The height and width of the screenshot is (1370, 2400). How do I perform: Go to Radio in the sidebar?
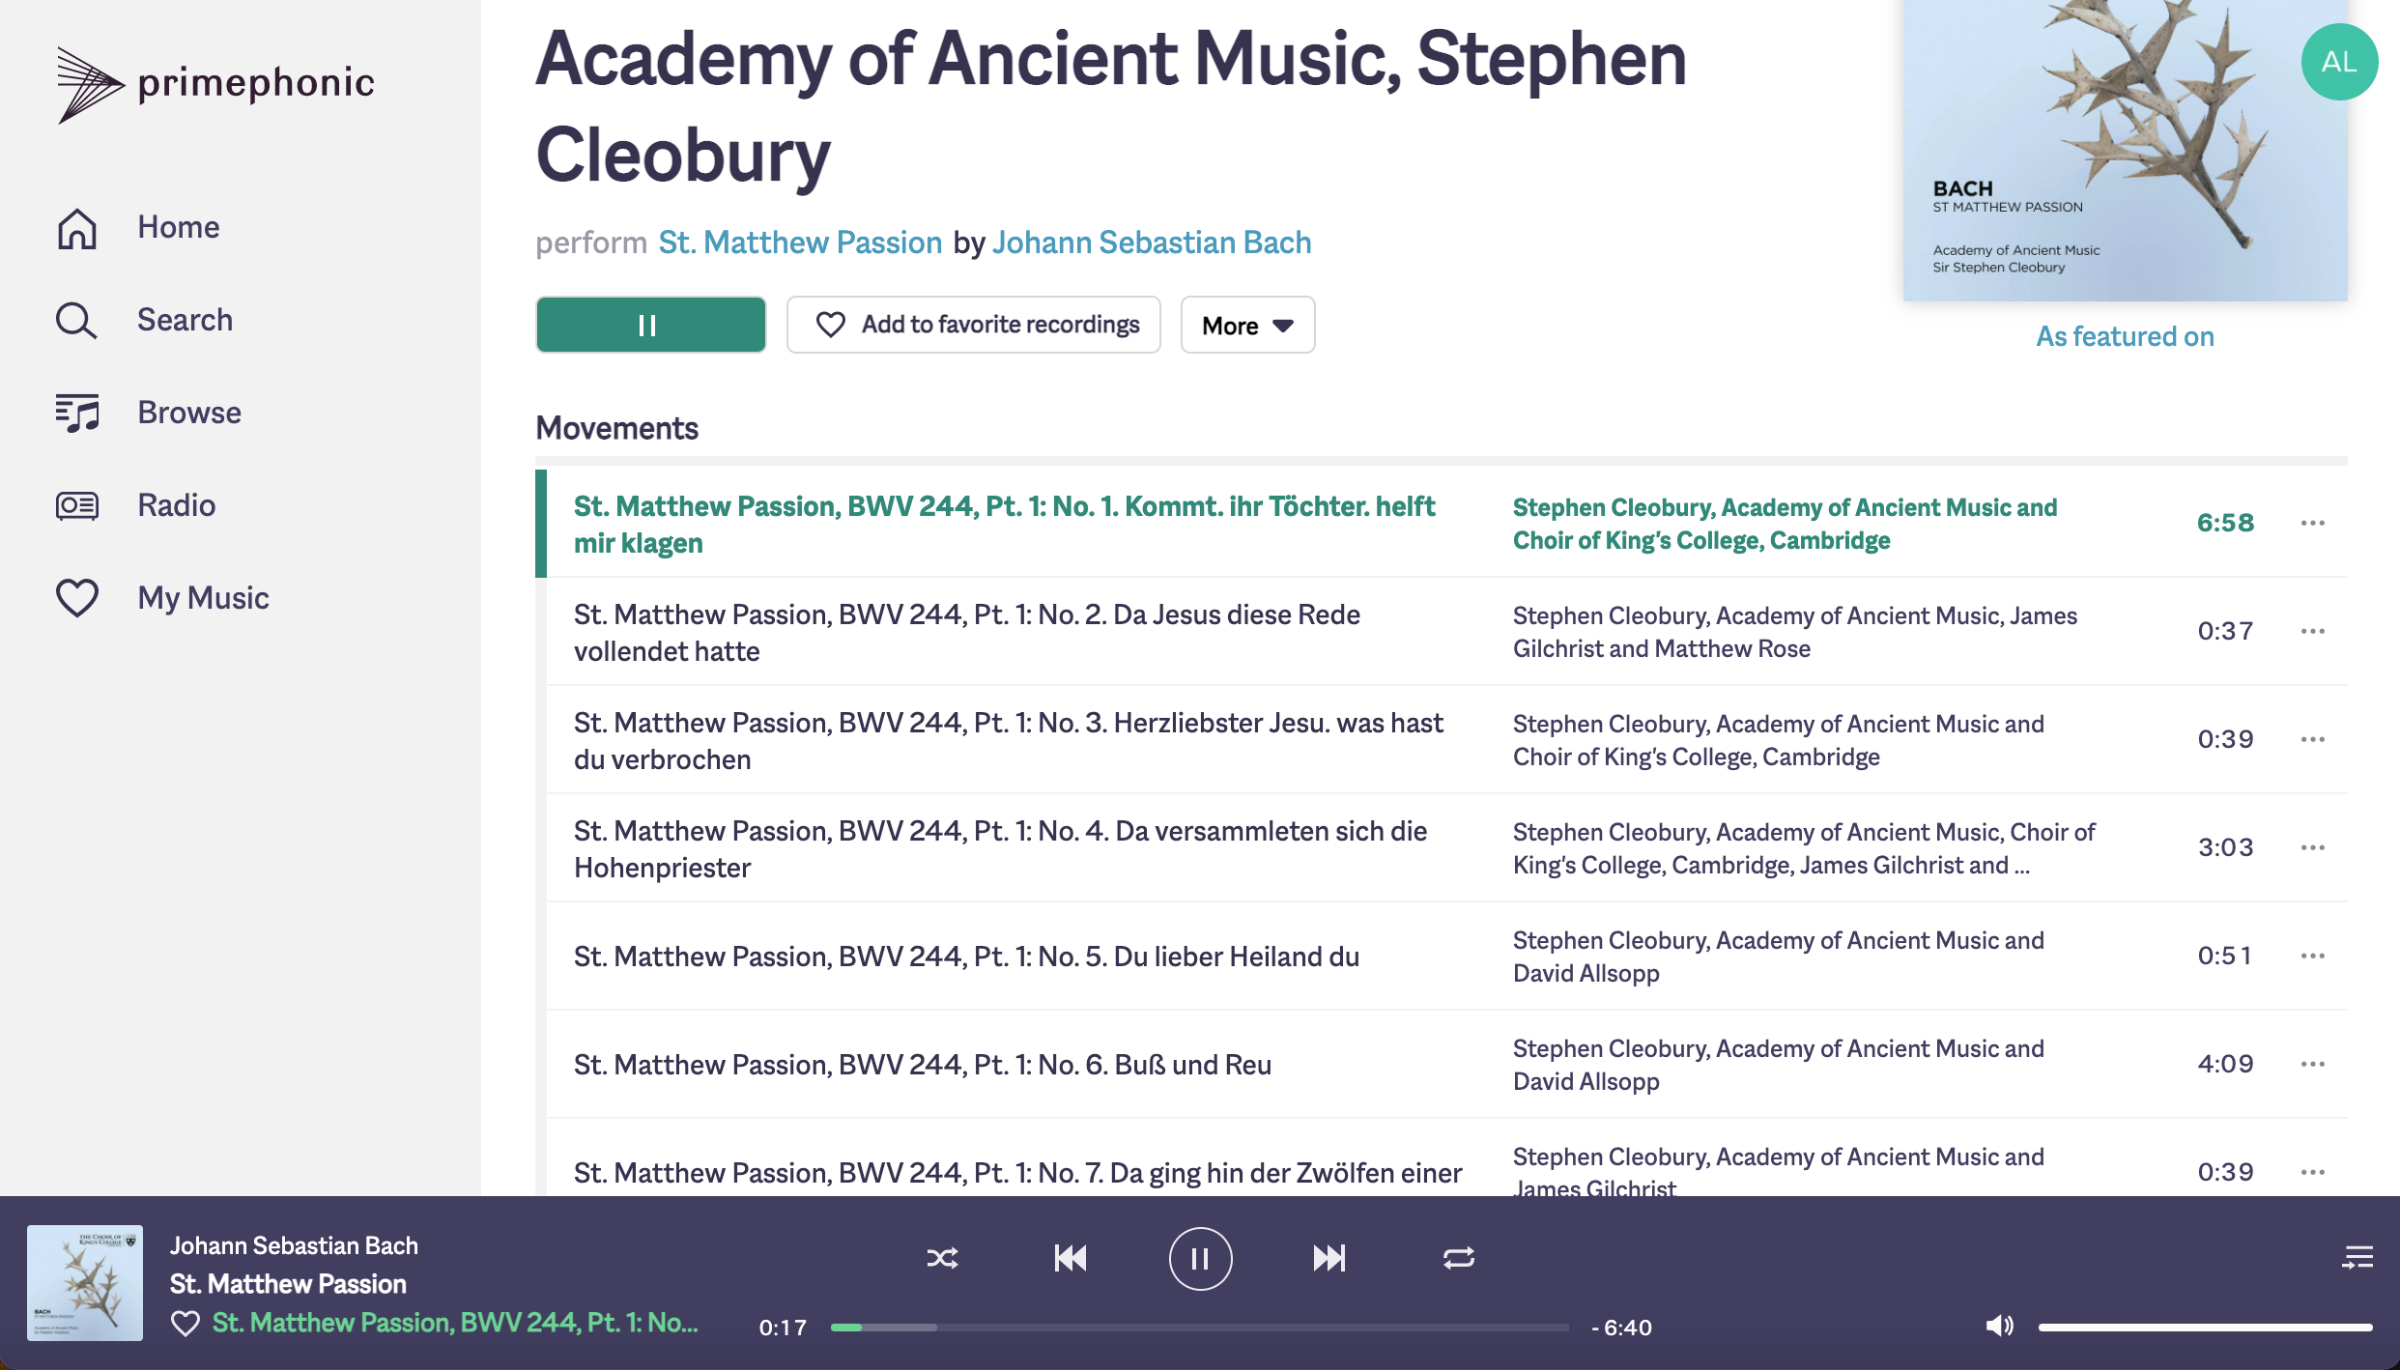point(136,505)
